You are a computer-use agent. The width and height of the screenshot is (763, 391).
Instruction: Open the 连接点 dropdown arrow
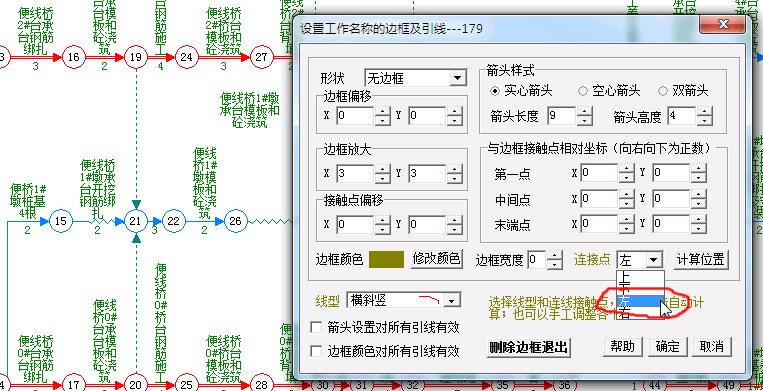pos(654,260)
